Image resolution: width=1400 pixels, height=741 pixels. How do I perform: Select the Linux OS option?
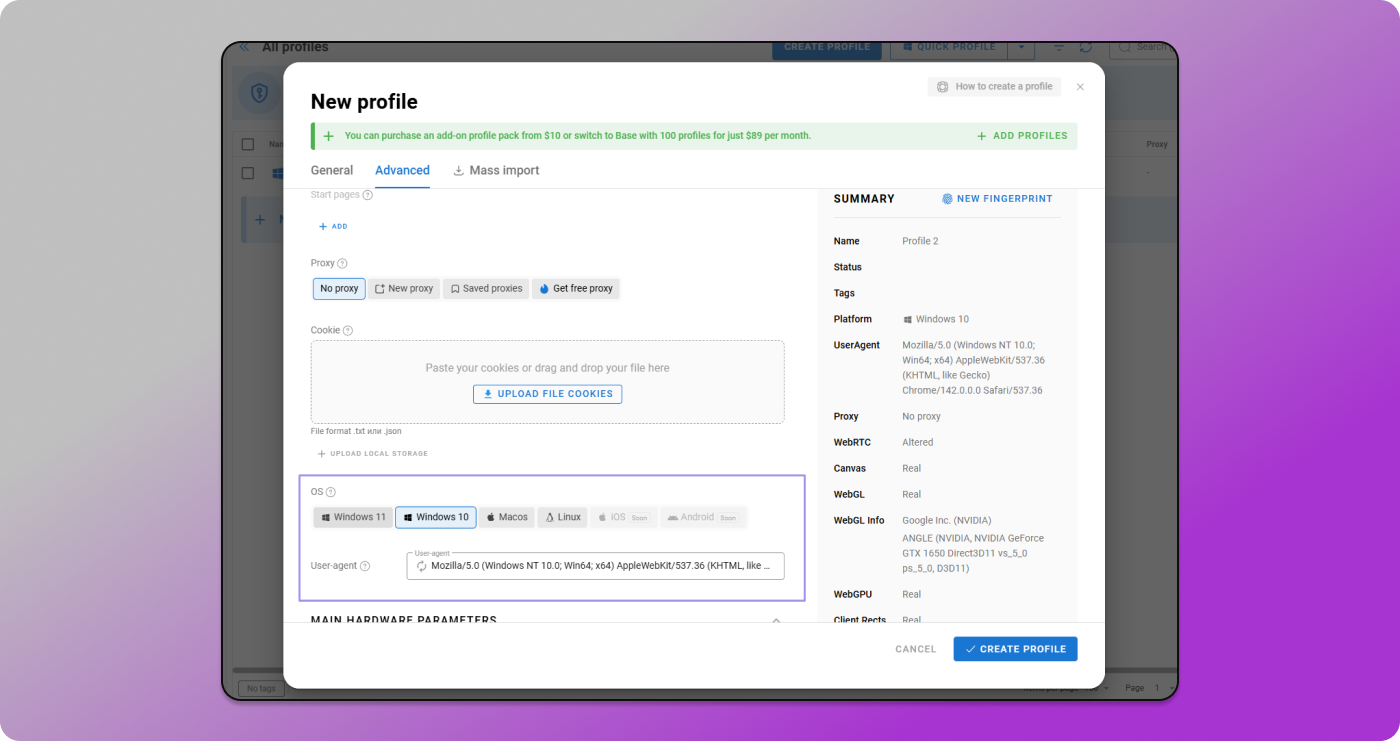click(562, 517)
